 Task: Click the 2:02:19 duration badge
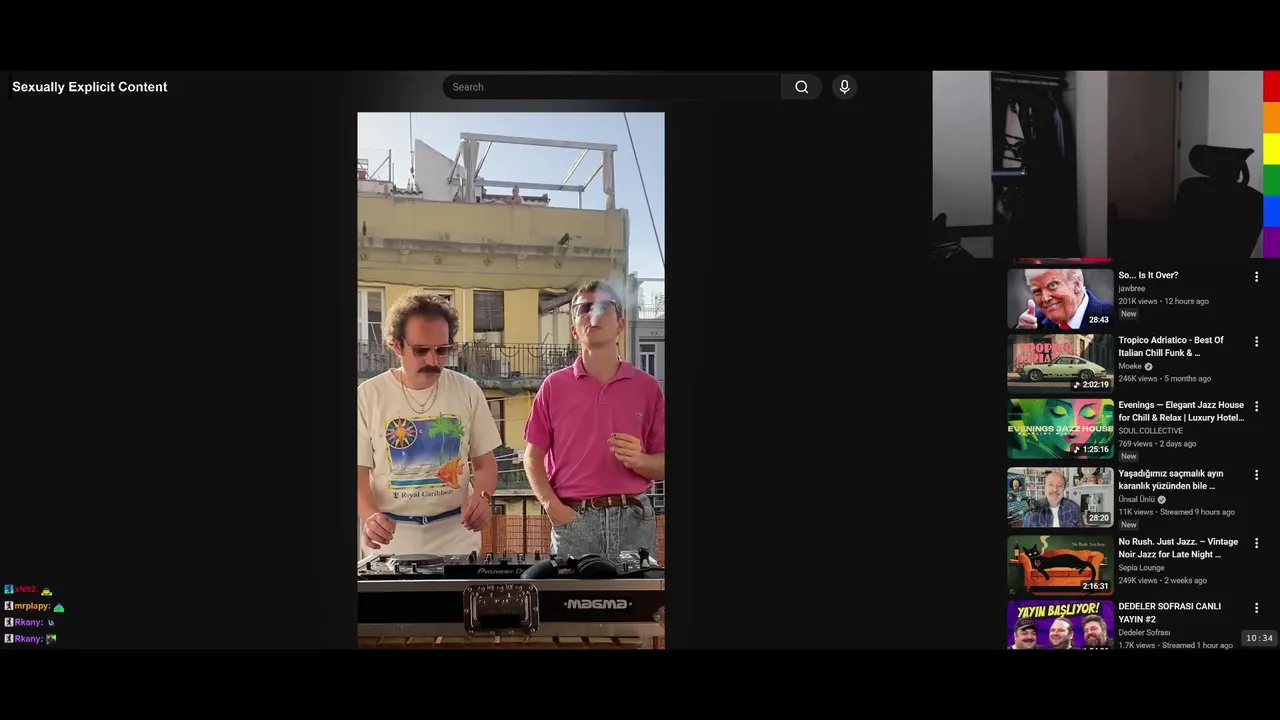[x=1091, y=385]
